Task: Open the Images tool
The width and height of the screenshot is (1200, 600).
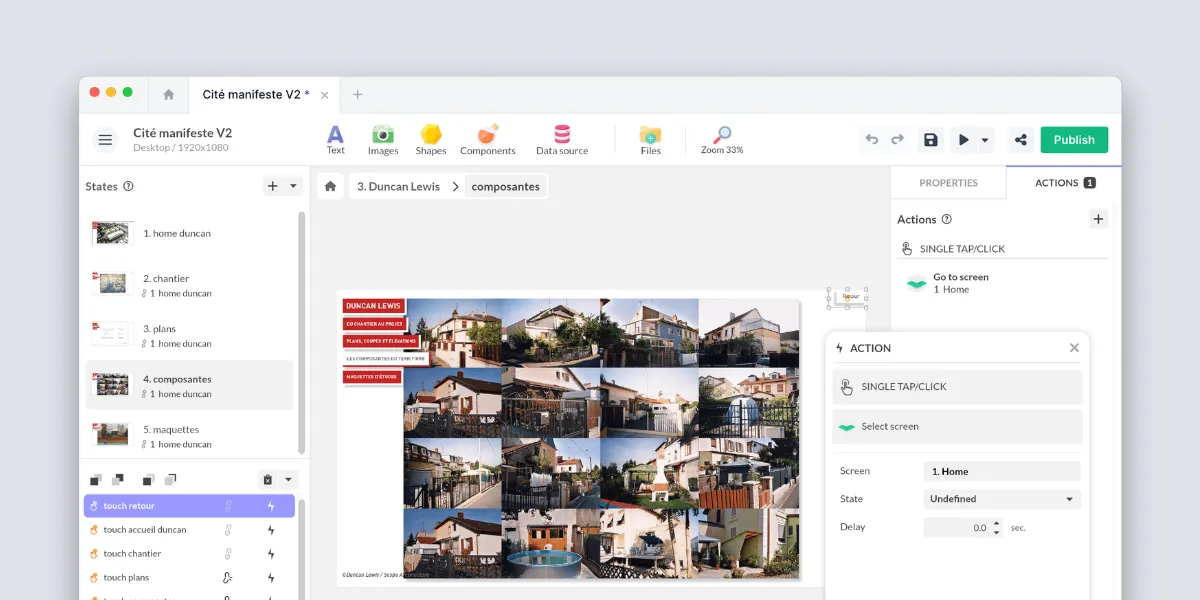Action: 382,139
